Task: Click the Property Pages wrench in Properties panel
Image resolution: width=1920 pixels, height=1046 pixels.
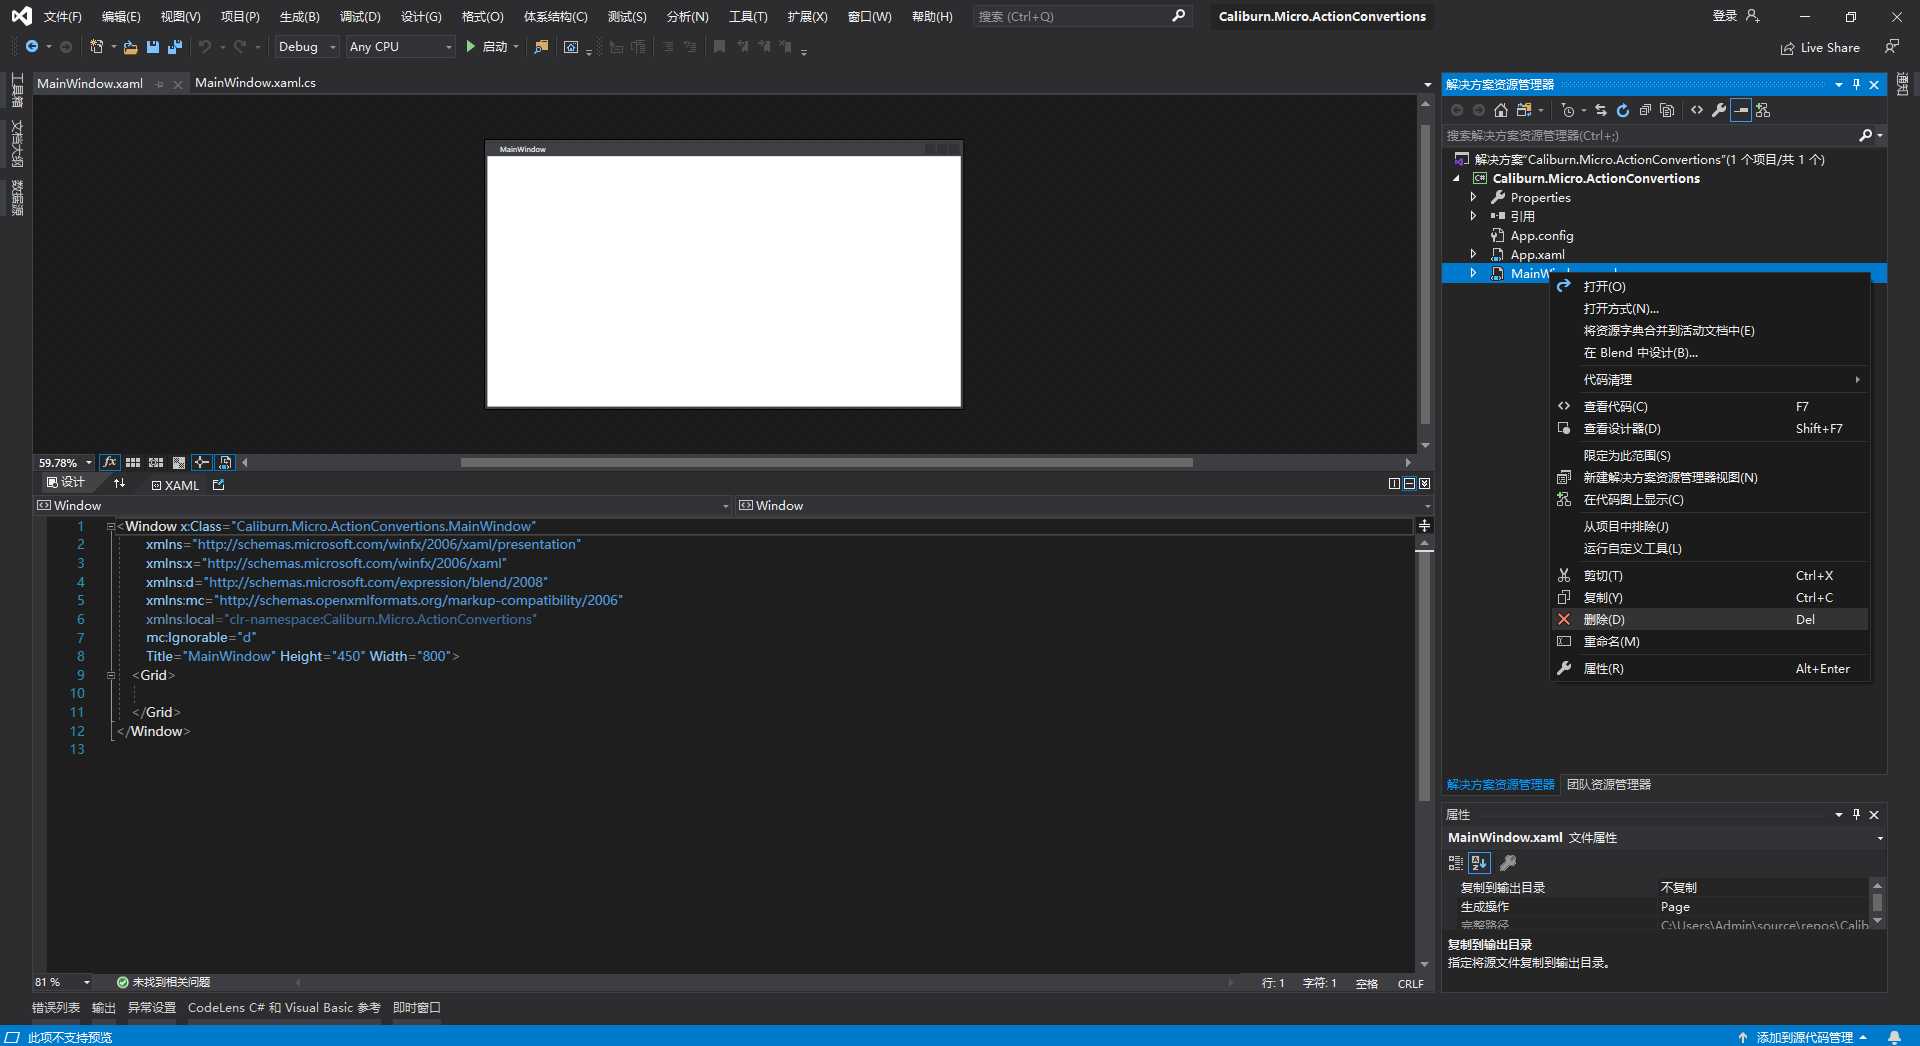Action: click(x=1508, y=863)
